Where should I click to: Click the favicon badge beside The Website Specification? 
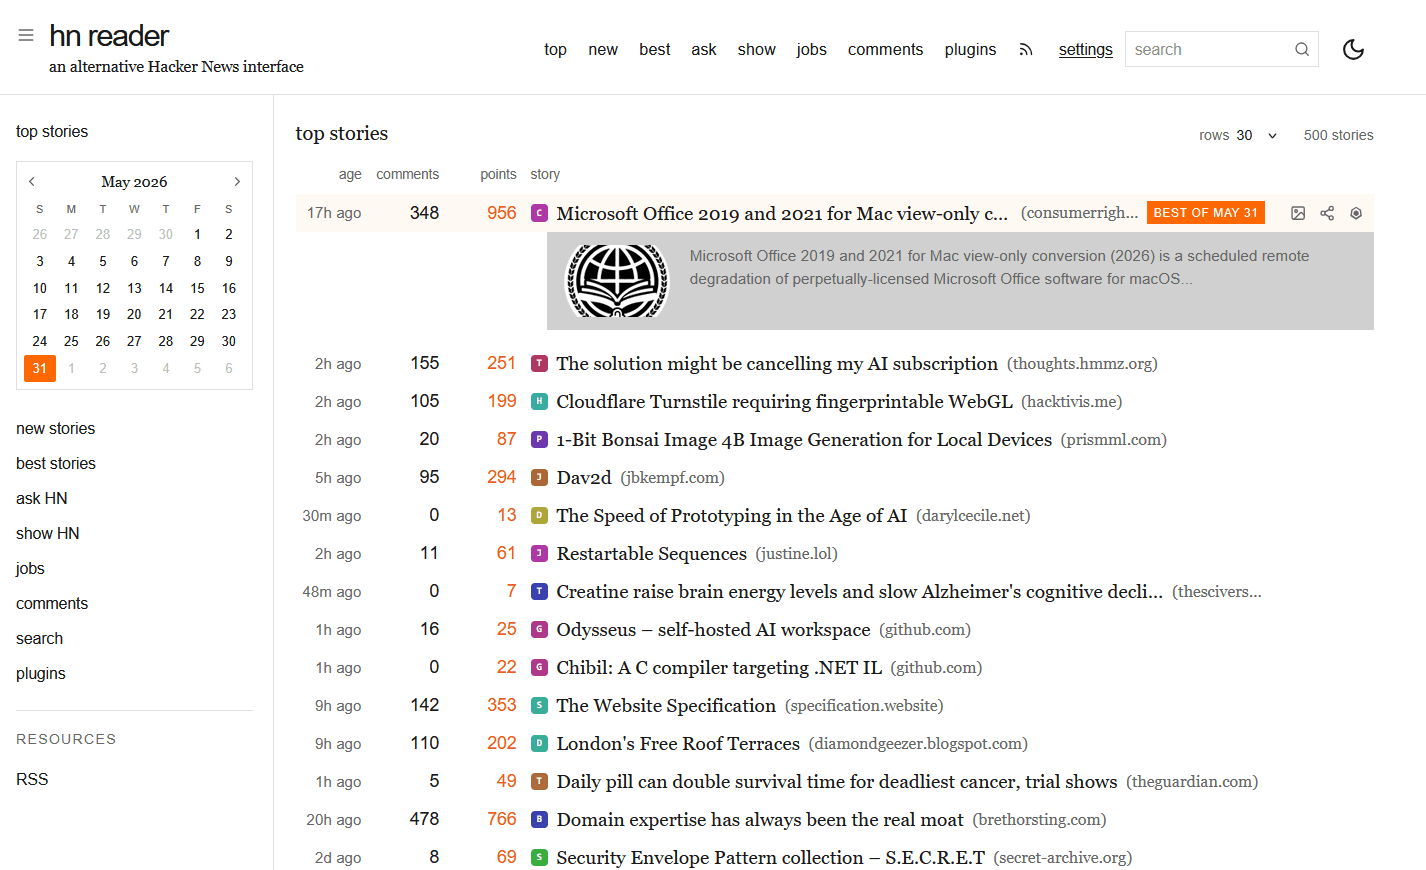click(539, 705)
